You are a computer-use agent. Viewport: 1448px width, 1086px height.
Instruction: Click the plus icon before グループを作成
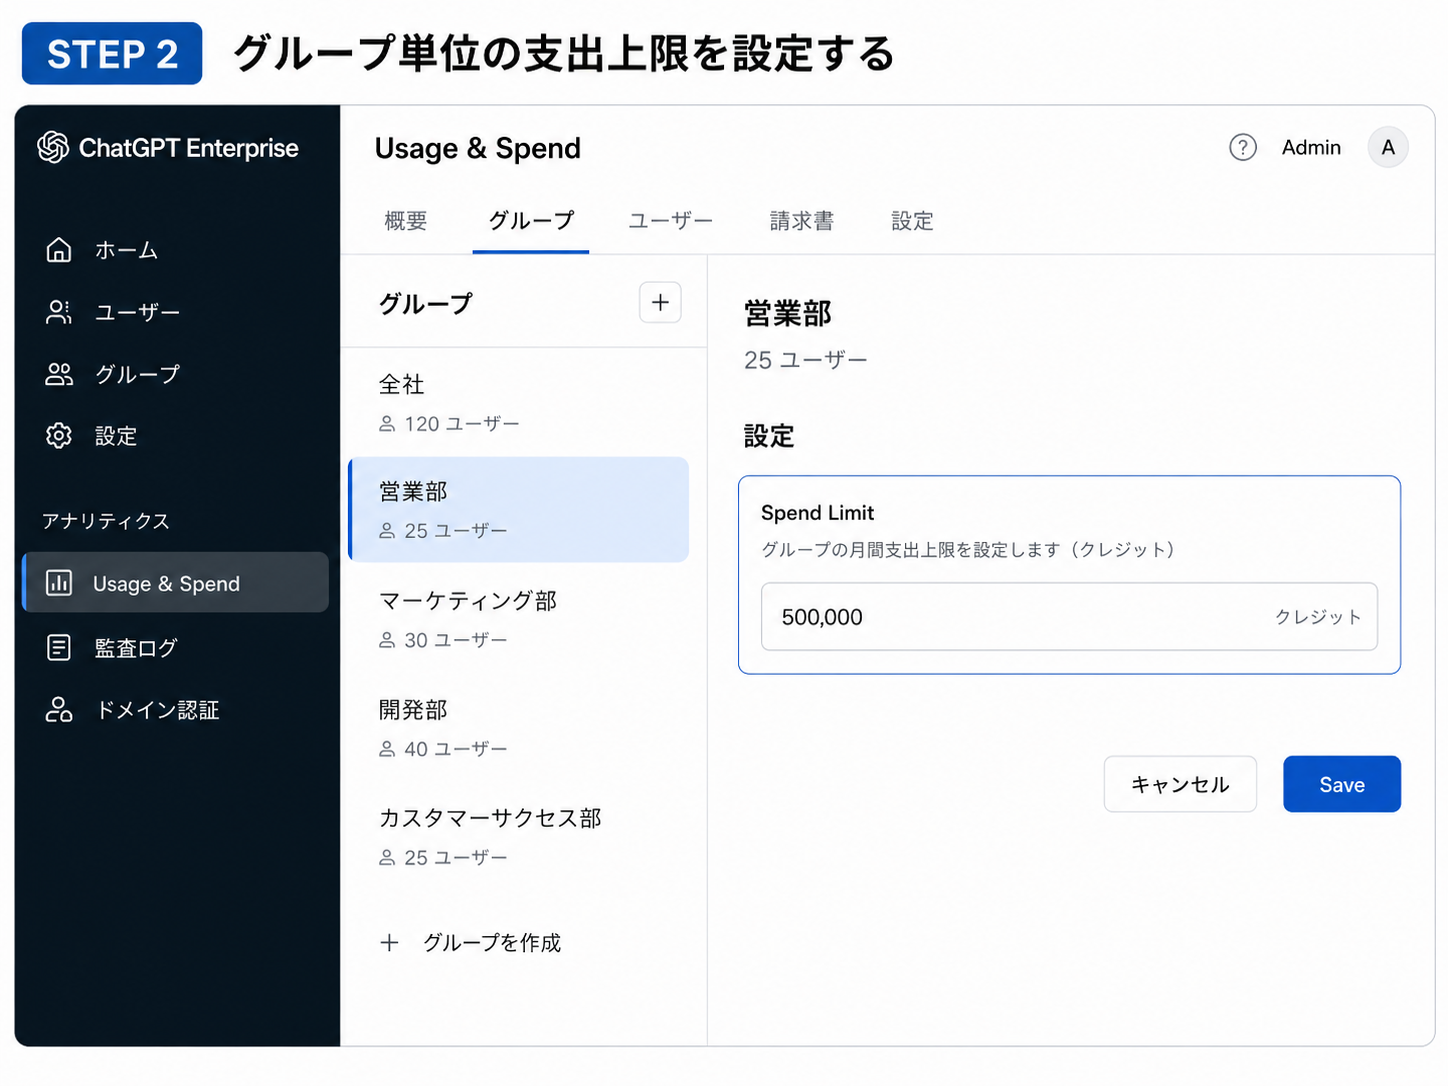click(390, 943)
